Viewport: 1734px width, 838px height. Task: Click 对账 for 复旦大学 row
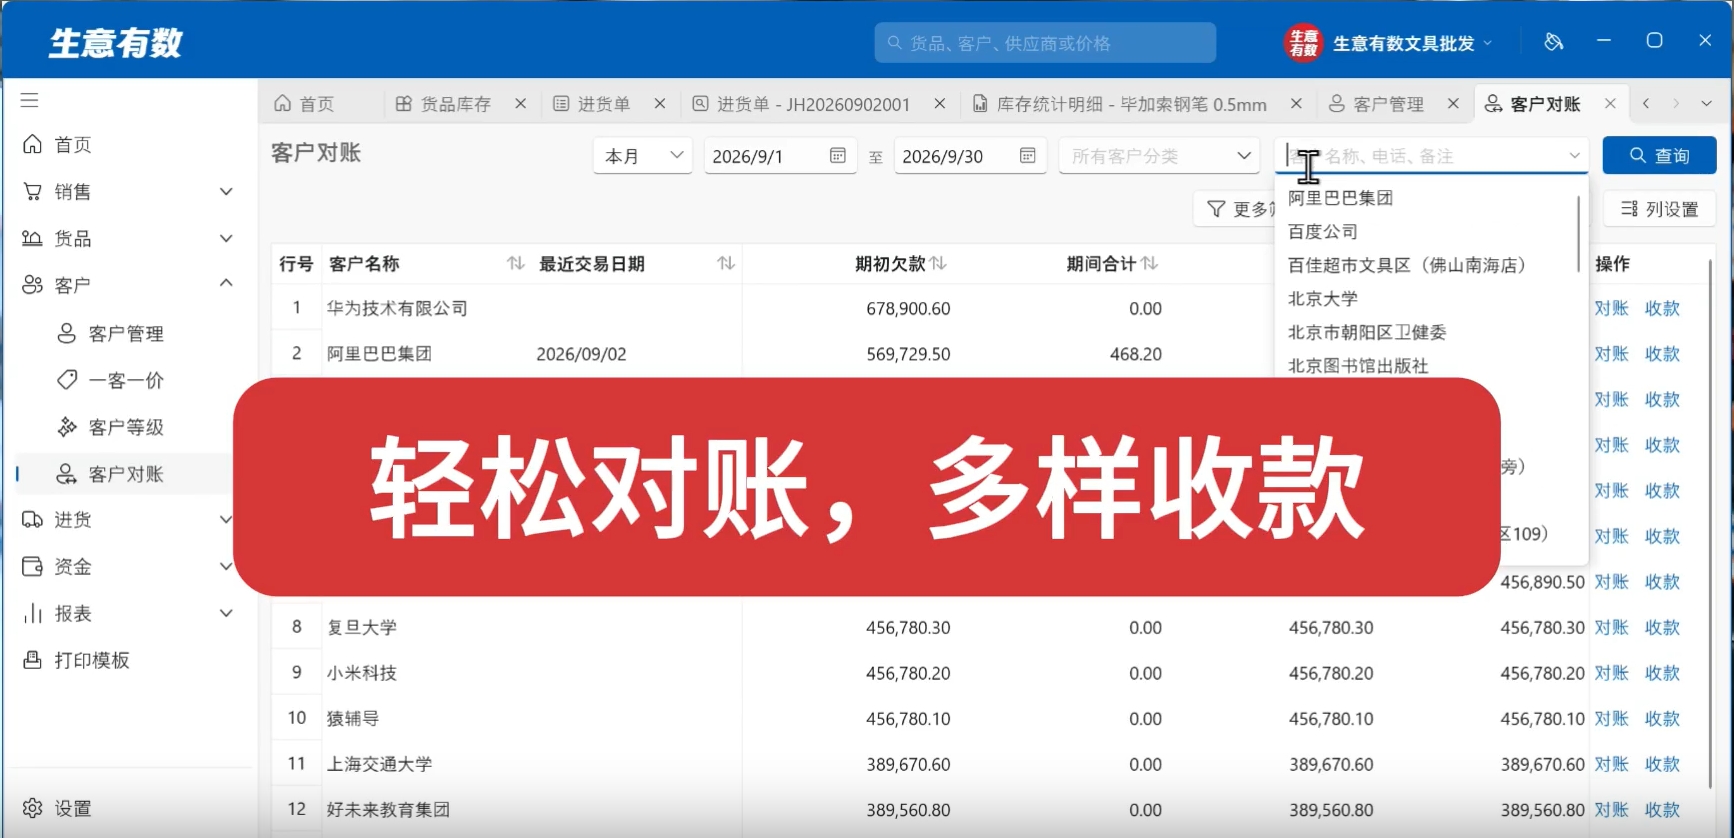(1611, 627)
